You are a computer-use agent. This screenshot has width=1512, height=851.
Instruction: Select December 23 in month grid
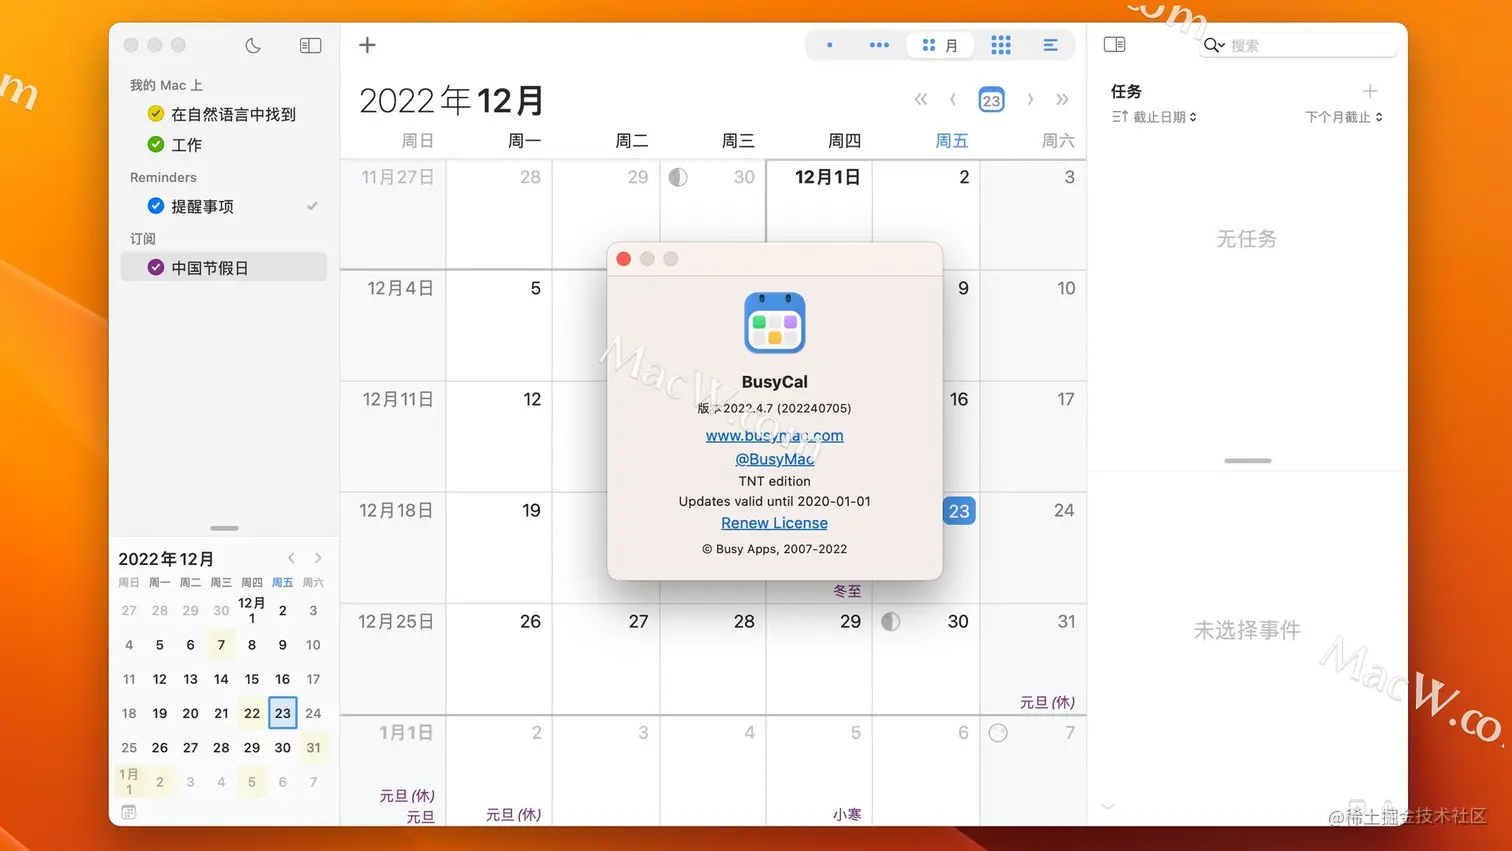click(959, 511)
